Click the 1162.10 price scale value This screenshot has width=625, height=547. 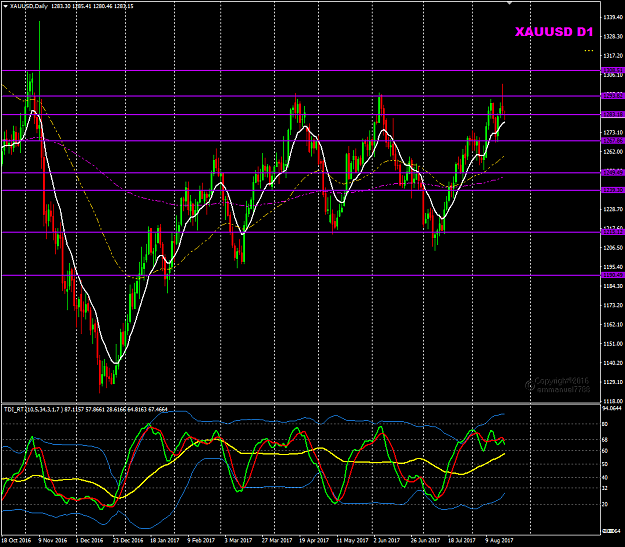pyautogui.click(x=613, y=325)
